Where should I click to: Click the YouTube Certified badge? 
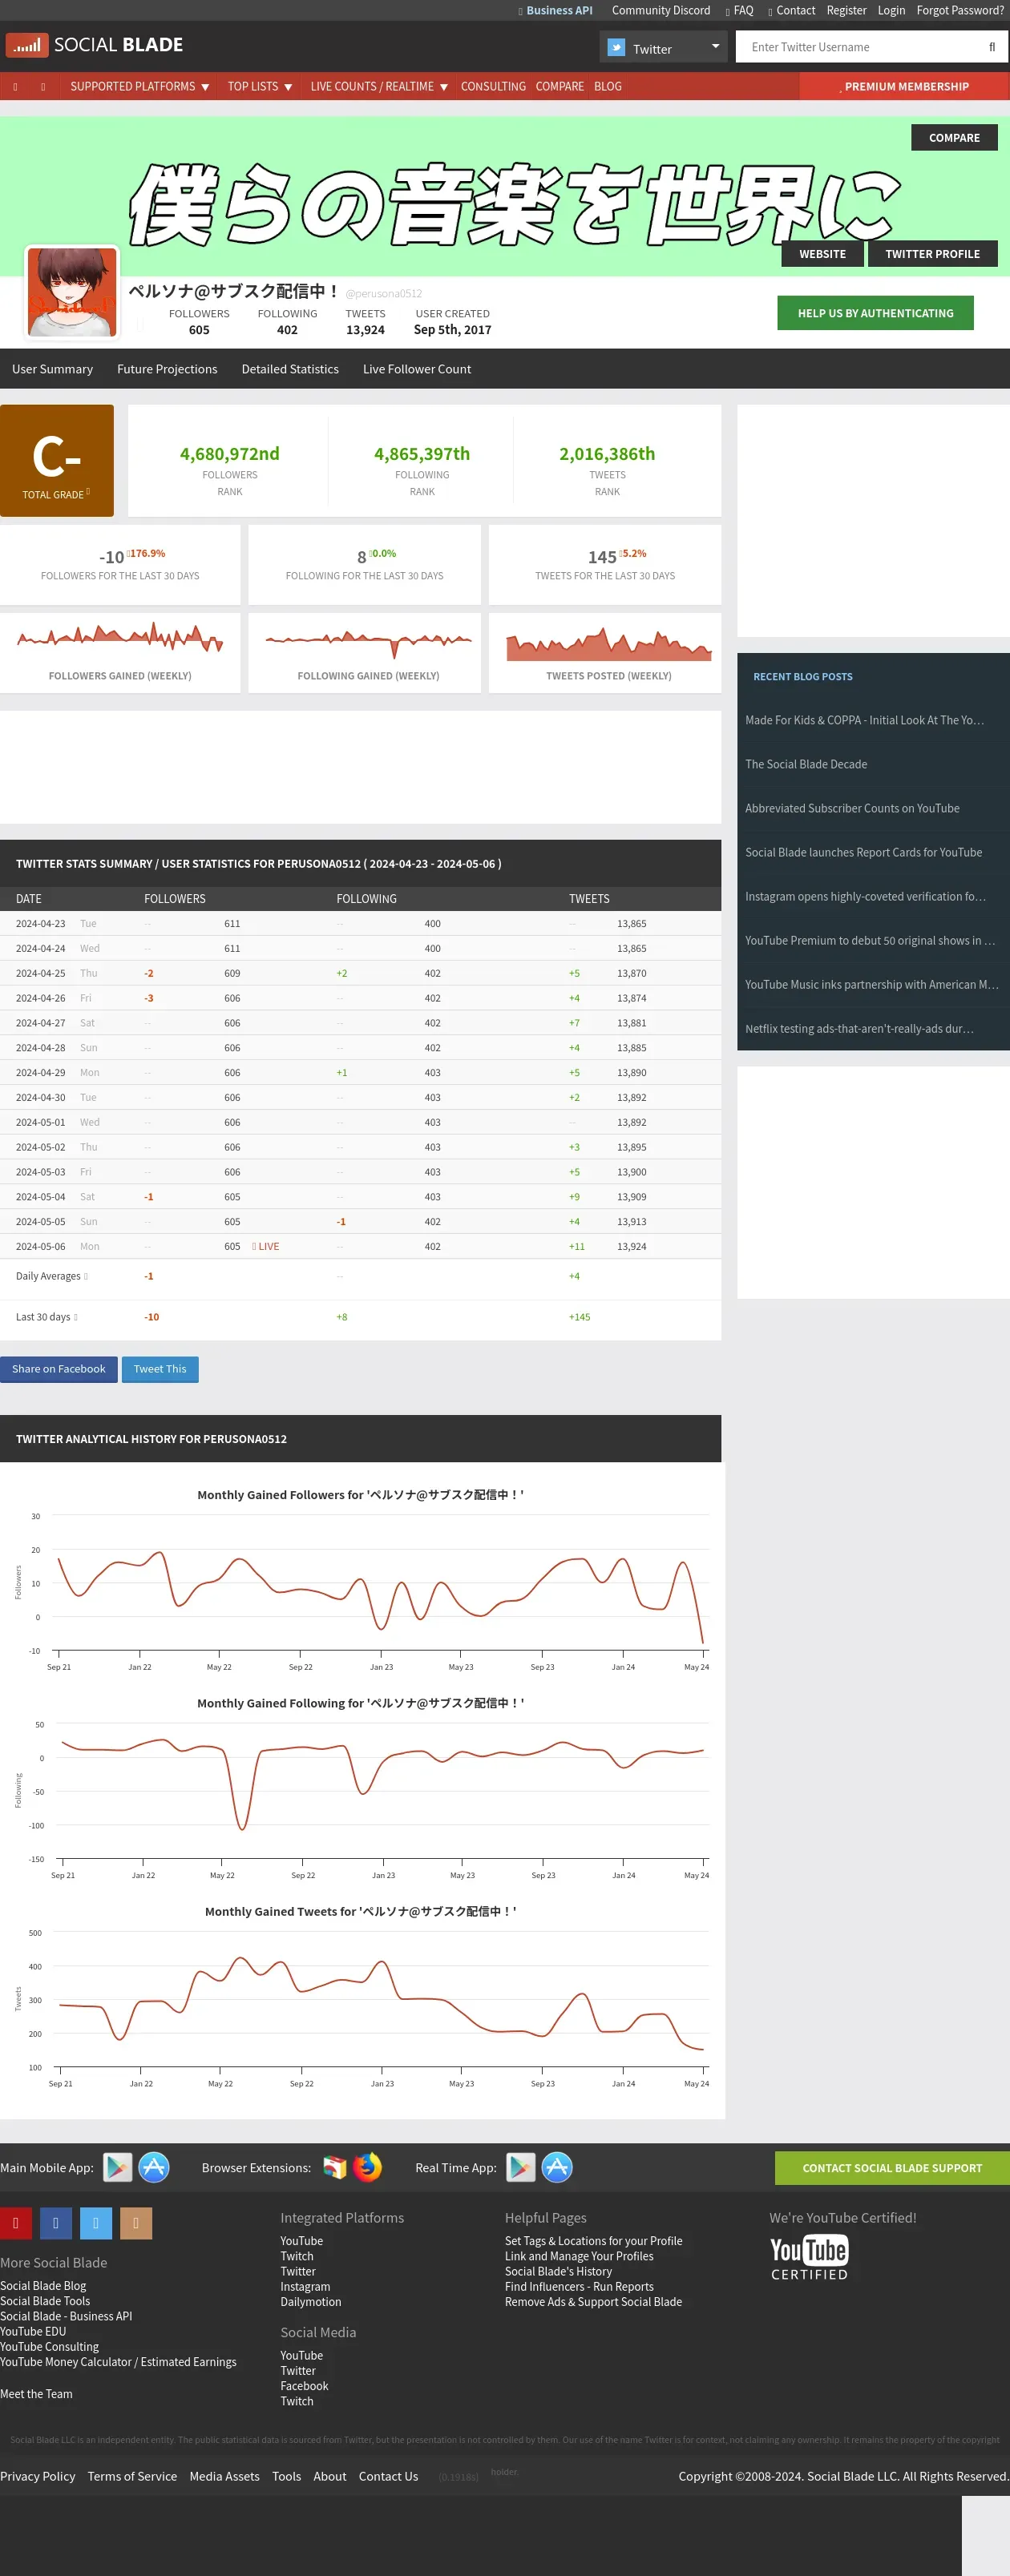tap(809, 2257)
